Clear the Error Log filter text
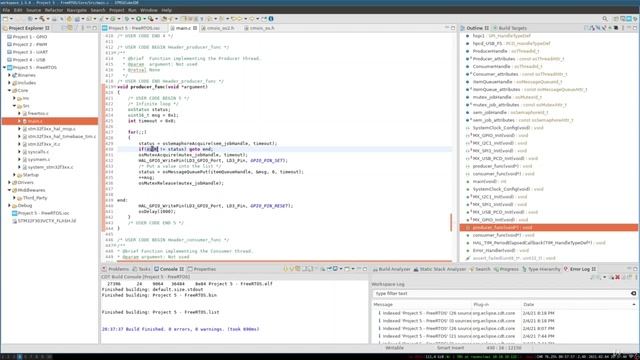 pos(633,293)
